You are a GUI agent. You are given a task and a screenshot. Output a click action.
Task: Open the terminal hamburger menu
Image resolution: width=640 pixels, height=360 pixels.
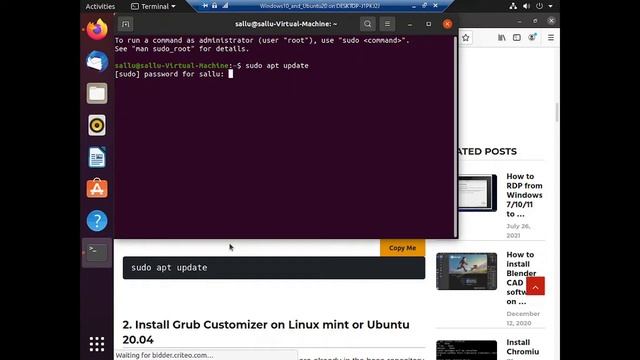point(387,24)
